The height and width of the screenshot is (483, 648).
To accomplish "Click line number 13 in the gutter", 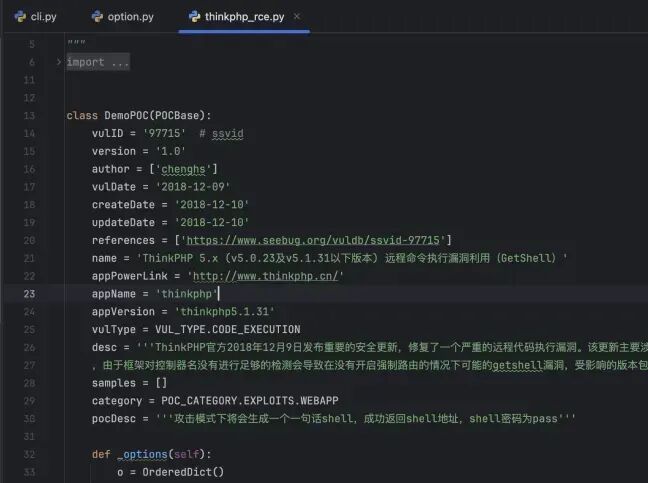I will click(x=29, y=115).
